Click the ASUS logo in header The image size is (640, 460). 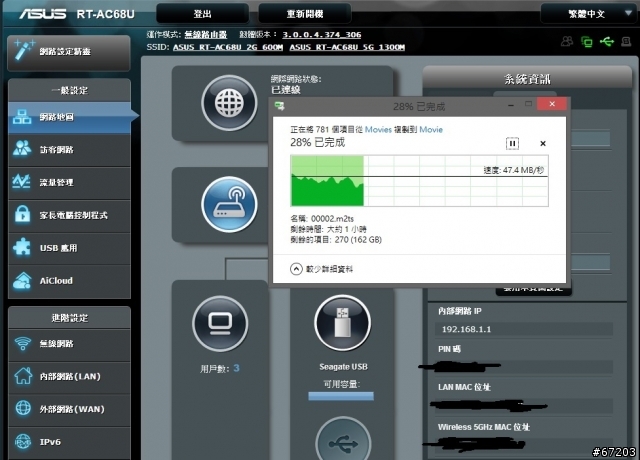[x=42, y=14]
